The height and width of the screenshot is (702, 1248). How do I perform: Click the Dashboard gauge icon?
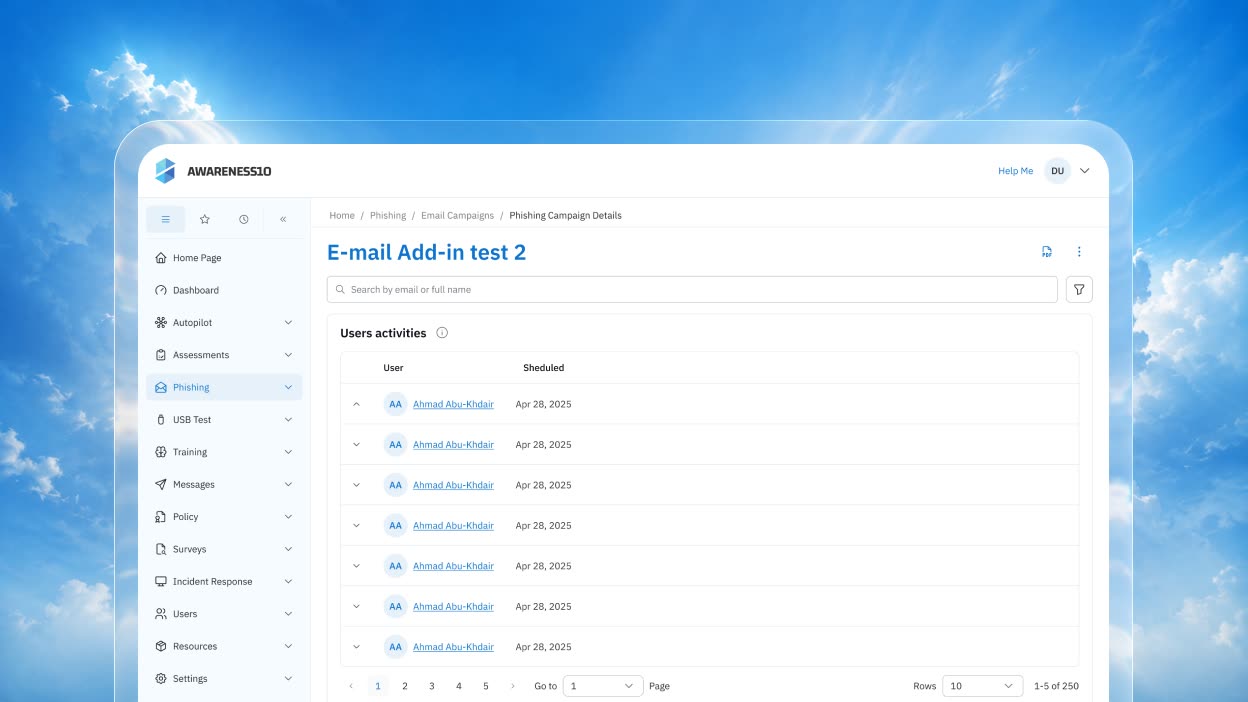pos(161,290)
